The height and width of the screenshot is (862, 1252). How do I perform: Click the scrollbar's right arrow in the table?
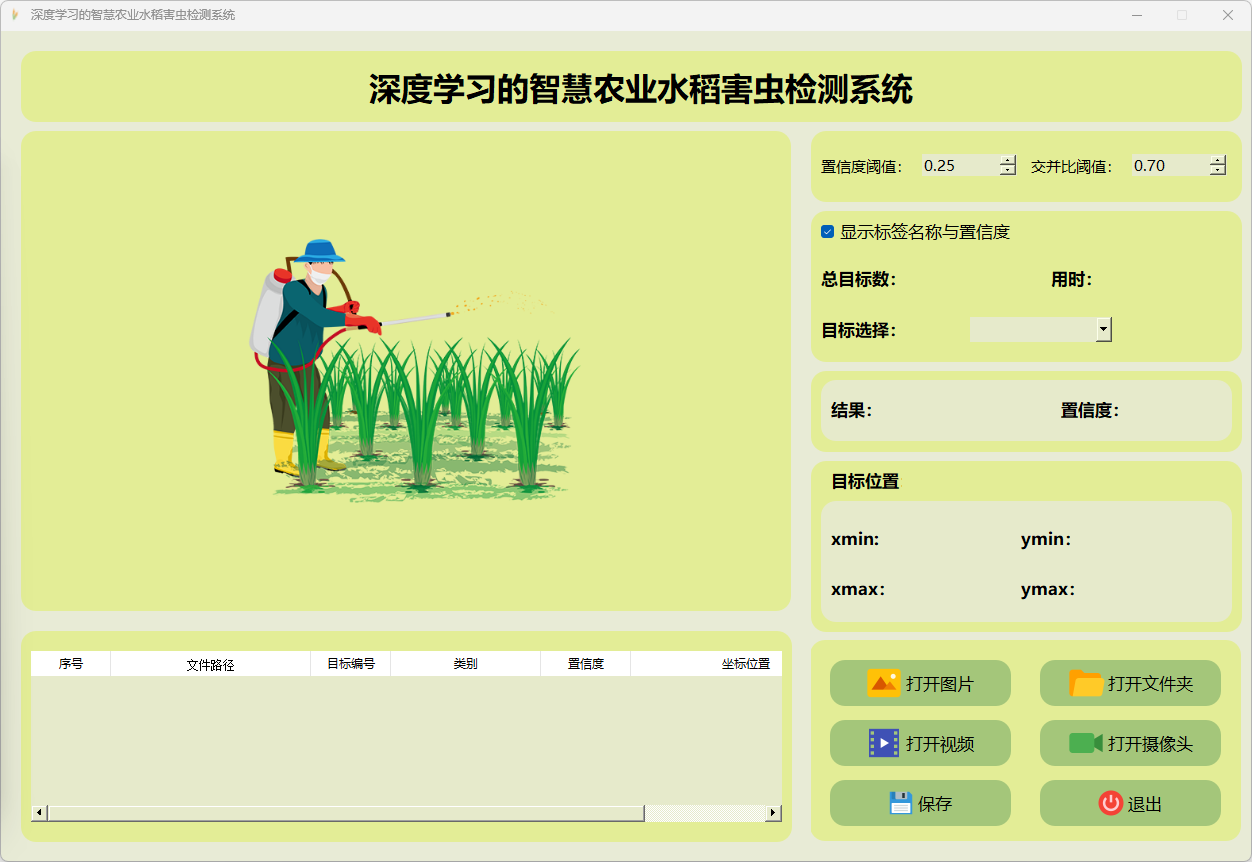pos(773,813)
